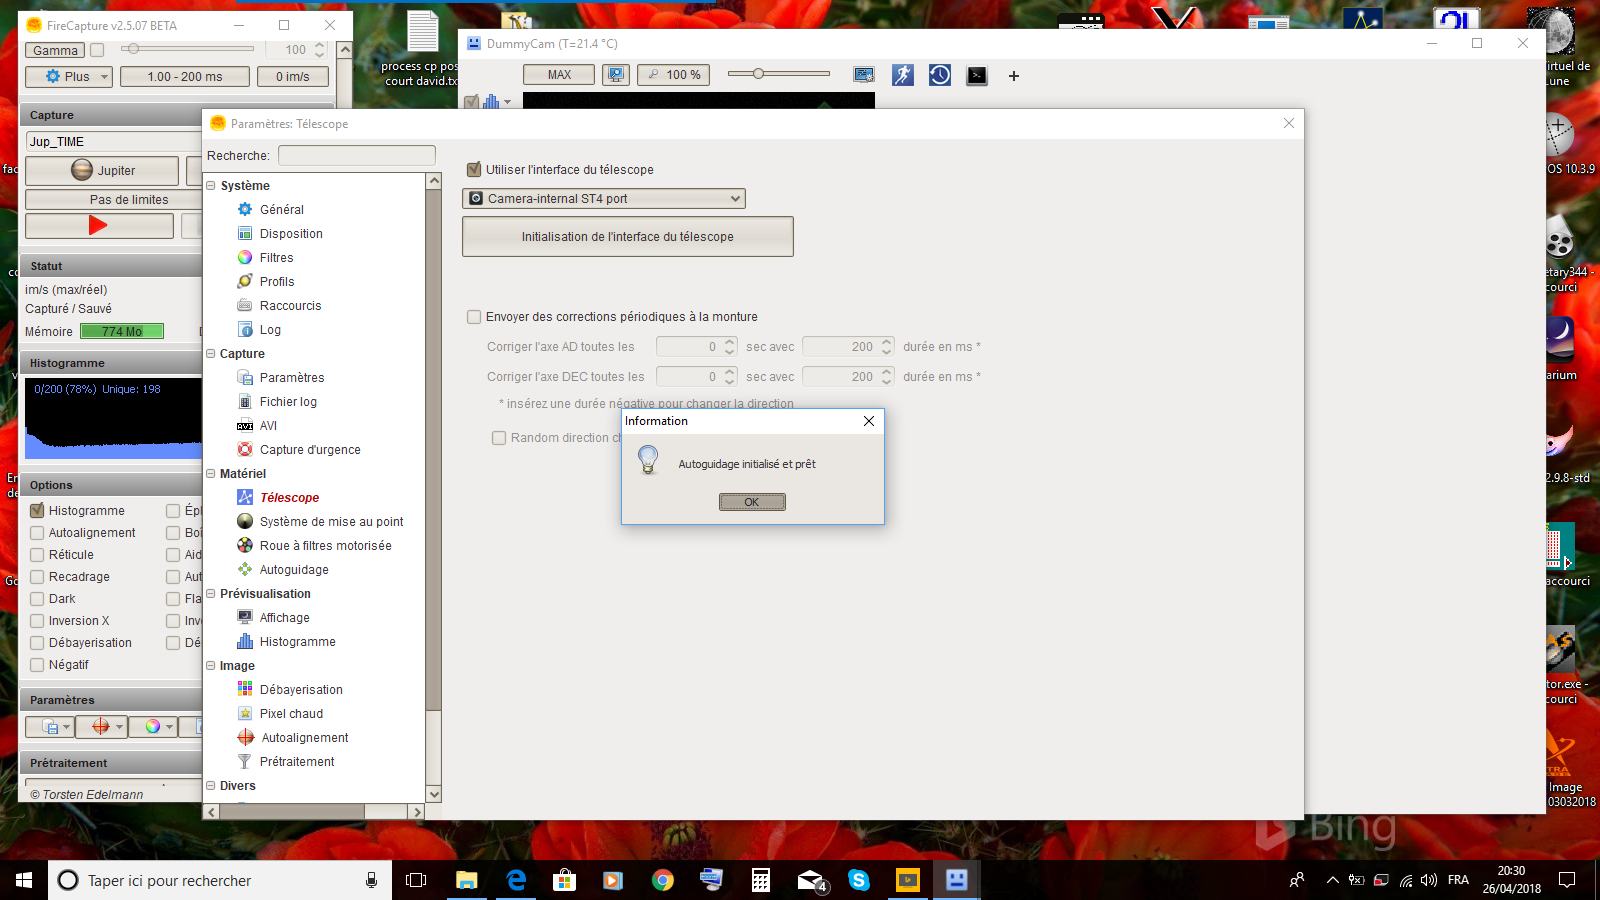The image size is (1600, 900).
Task: Select Disposition in the settings tree
Action: pyautogui.click(x=291, y=234)
